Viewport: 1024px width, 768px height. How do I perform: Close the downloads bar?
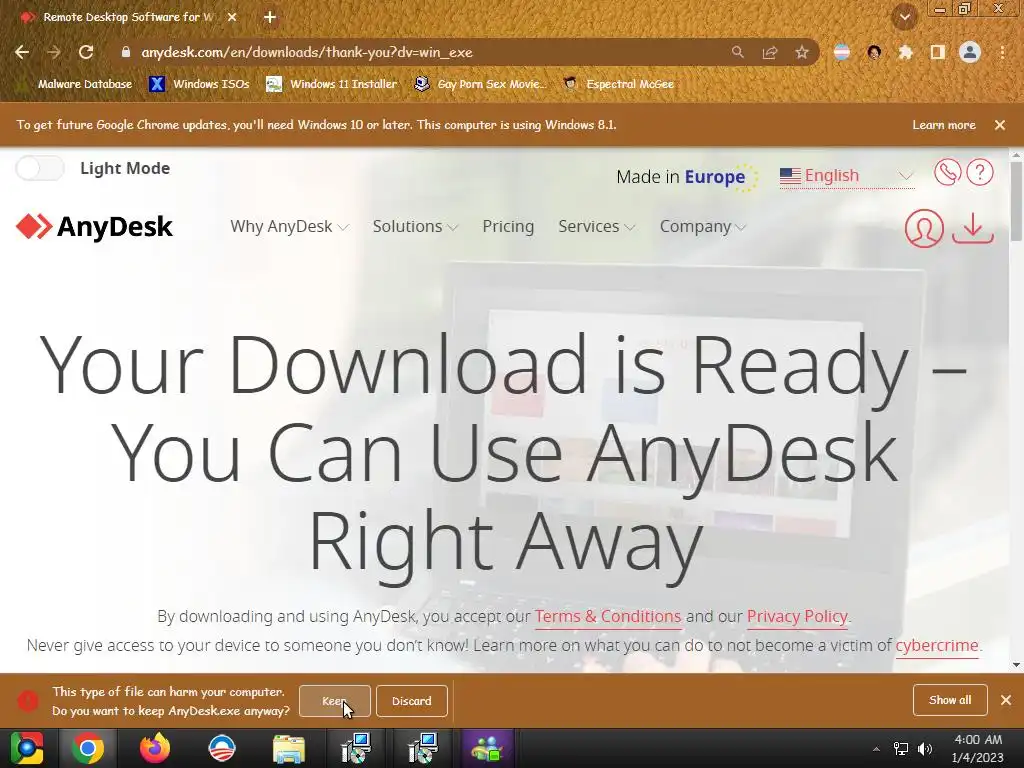click(1006, 700)
